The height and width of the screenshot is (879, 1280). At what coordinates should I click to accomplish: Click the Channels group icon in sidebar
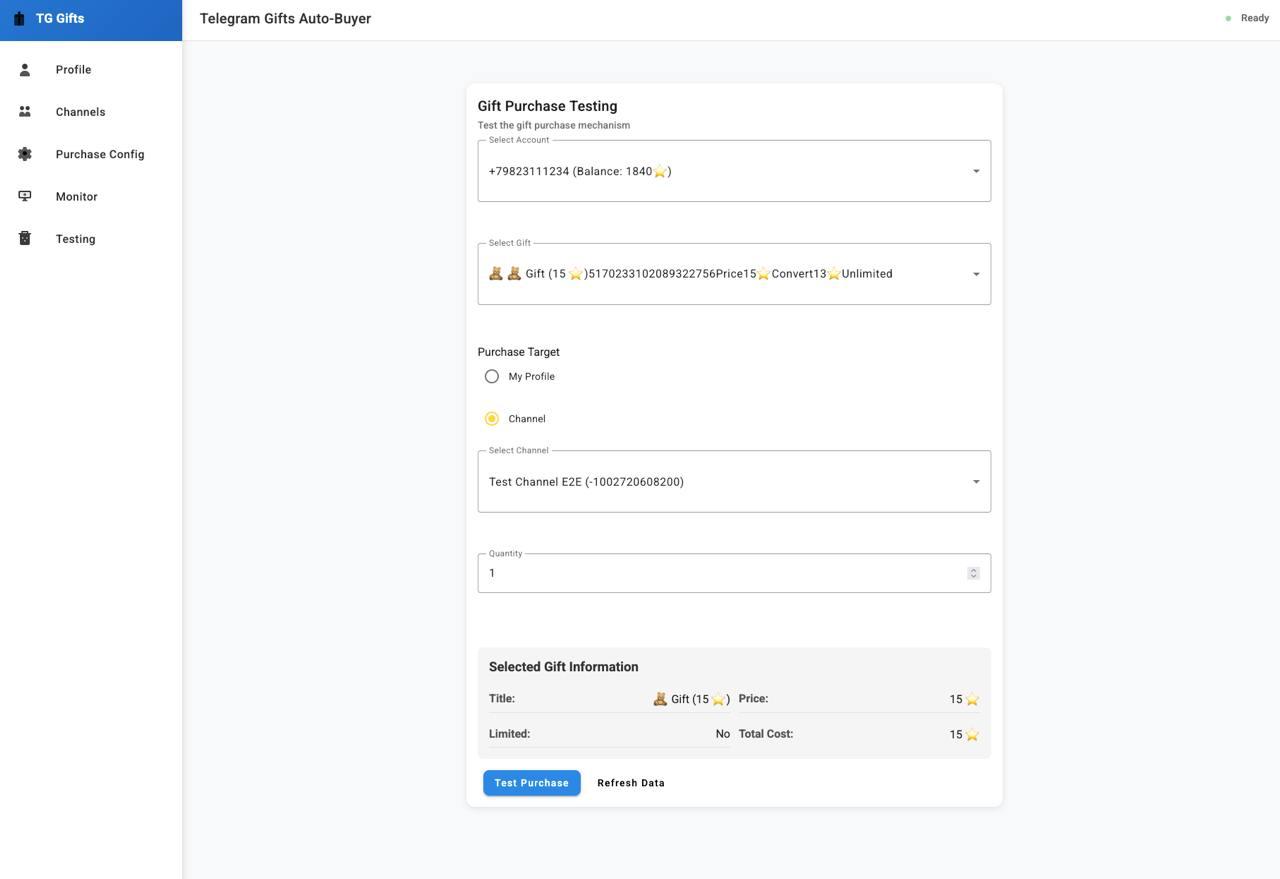25,112
